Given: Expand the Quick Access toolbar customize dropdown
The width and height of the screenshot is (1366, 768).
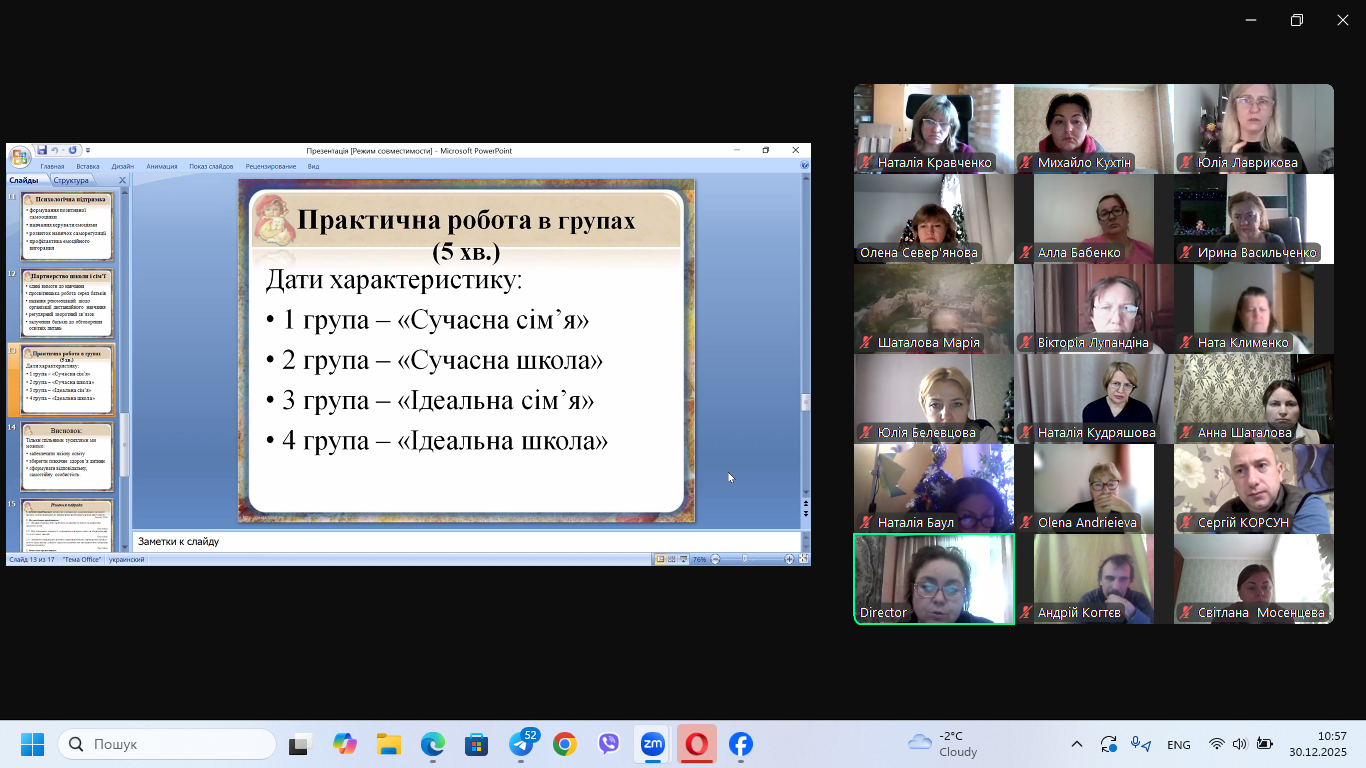Looking at the screenshot, I should pos(88,151).
